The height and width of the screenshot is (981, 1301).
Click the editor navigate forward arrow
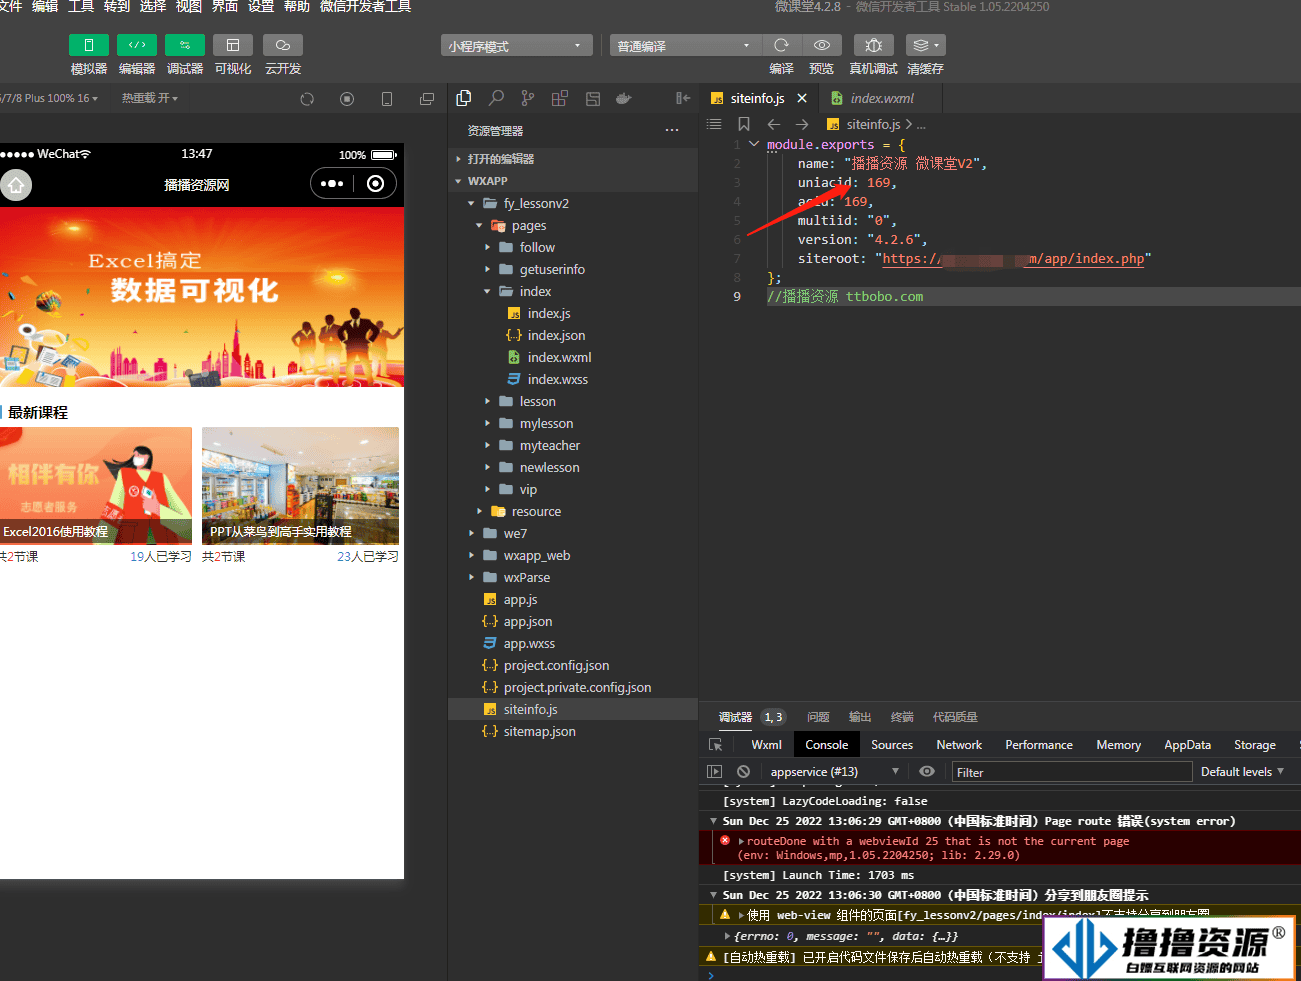(802, 124)
